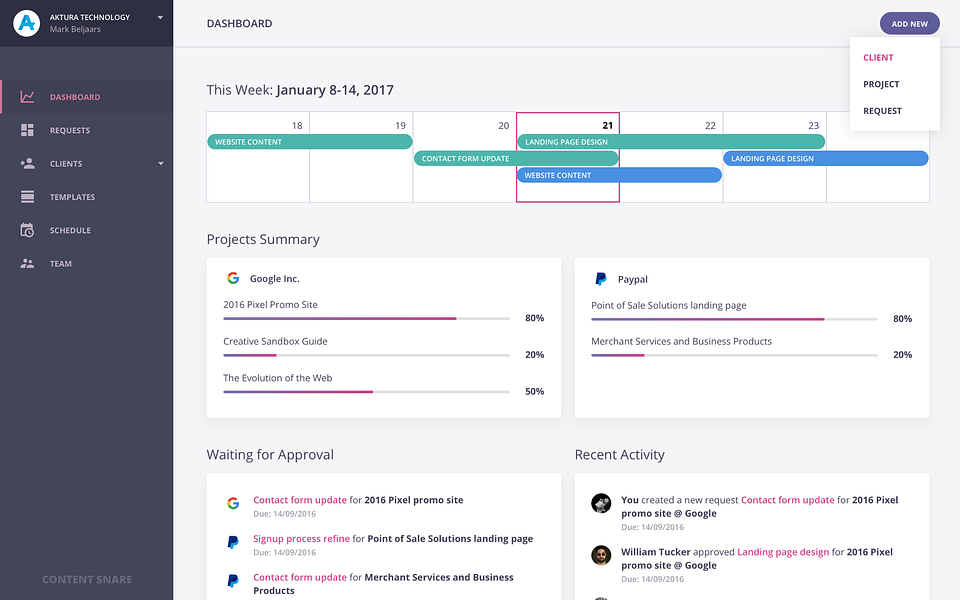
Task: Click the Team people icon
Action: tap(28, 264)
